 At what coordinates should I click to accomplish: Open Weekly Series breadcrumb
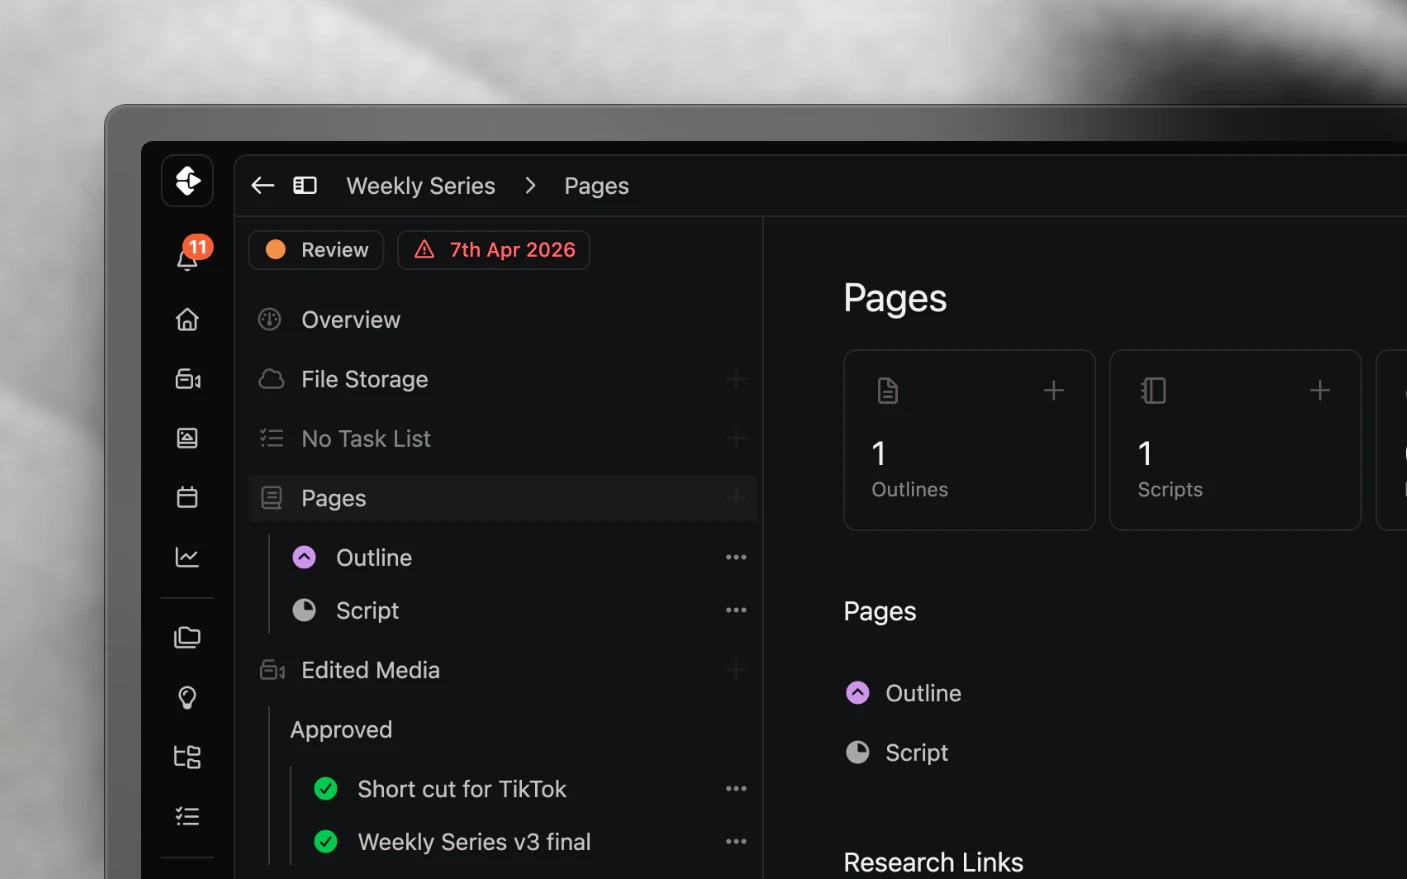(421, 186)
